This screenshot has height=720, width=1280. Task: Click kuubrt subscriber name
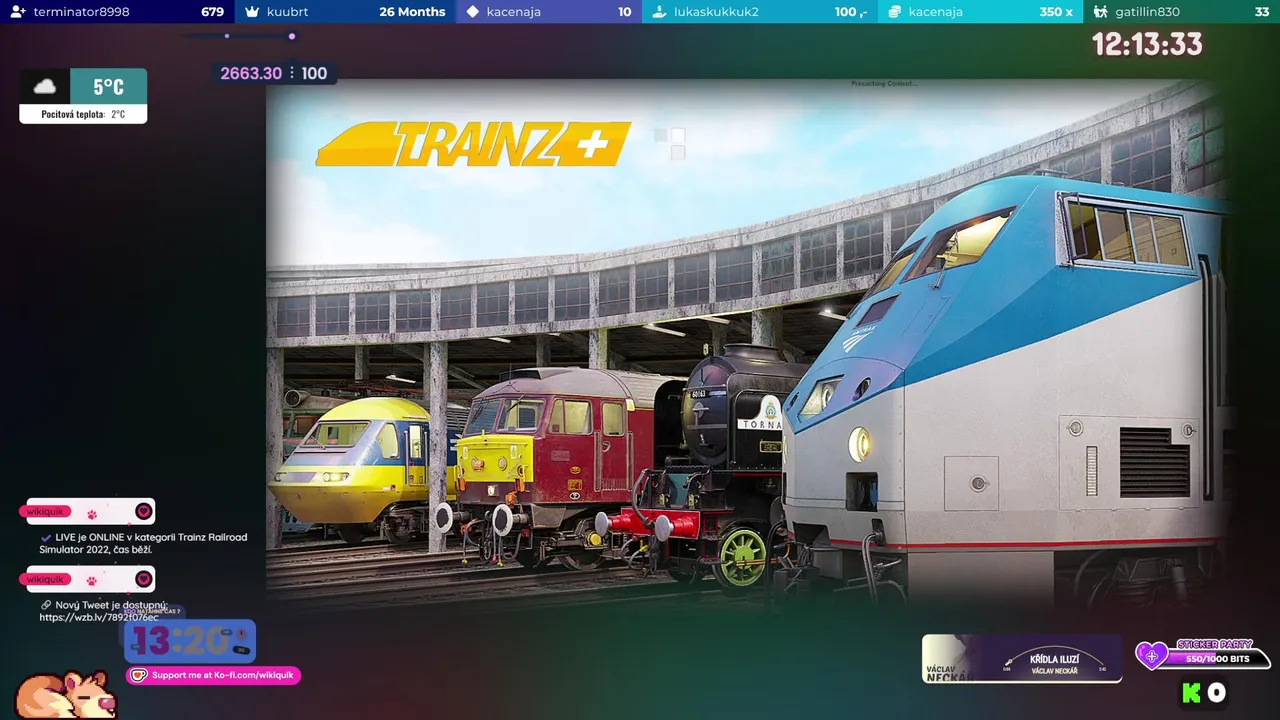click(x=288, y=12)
